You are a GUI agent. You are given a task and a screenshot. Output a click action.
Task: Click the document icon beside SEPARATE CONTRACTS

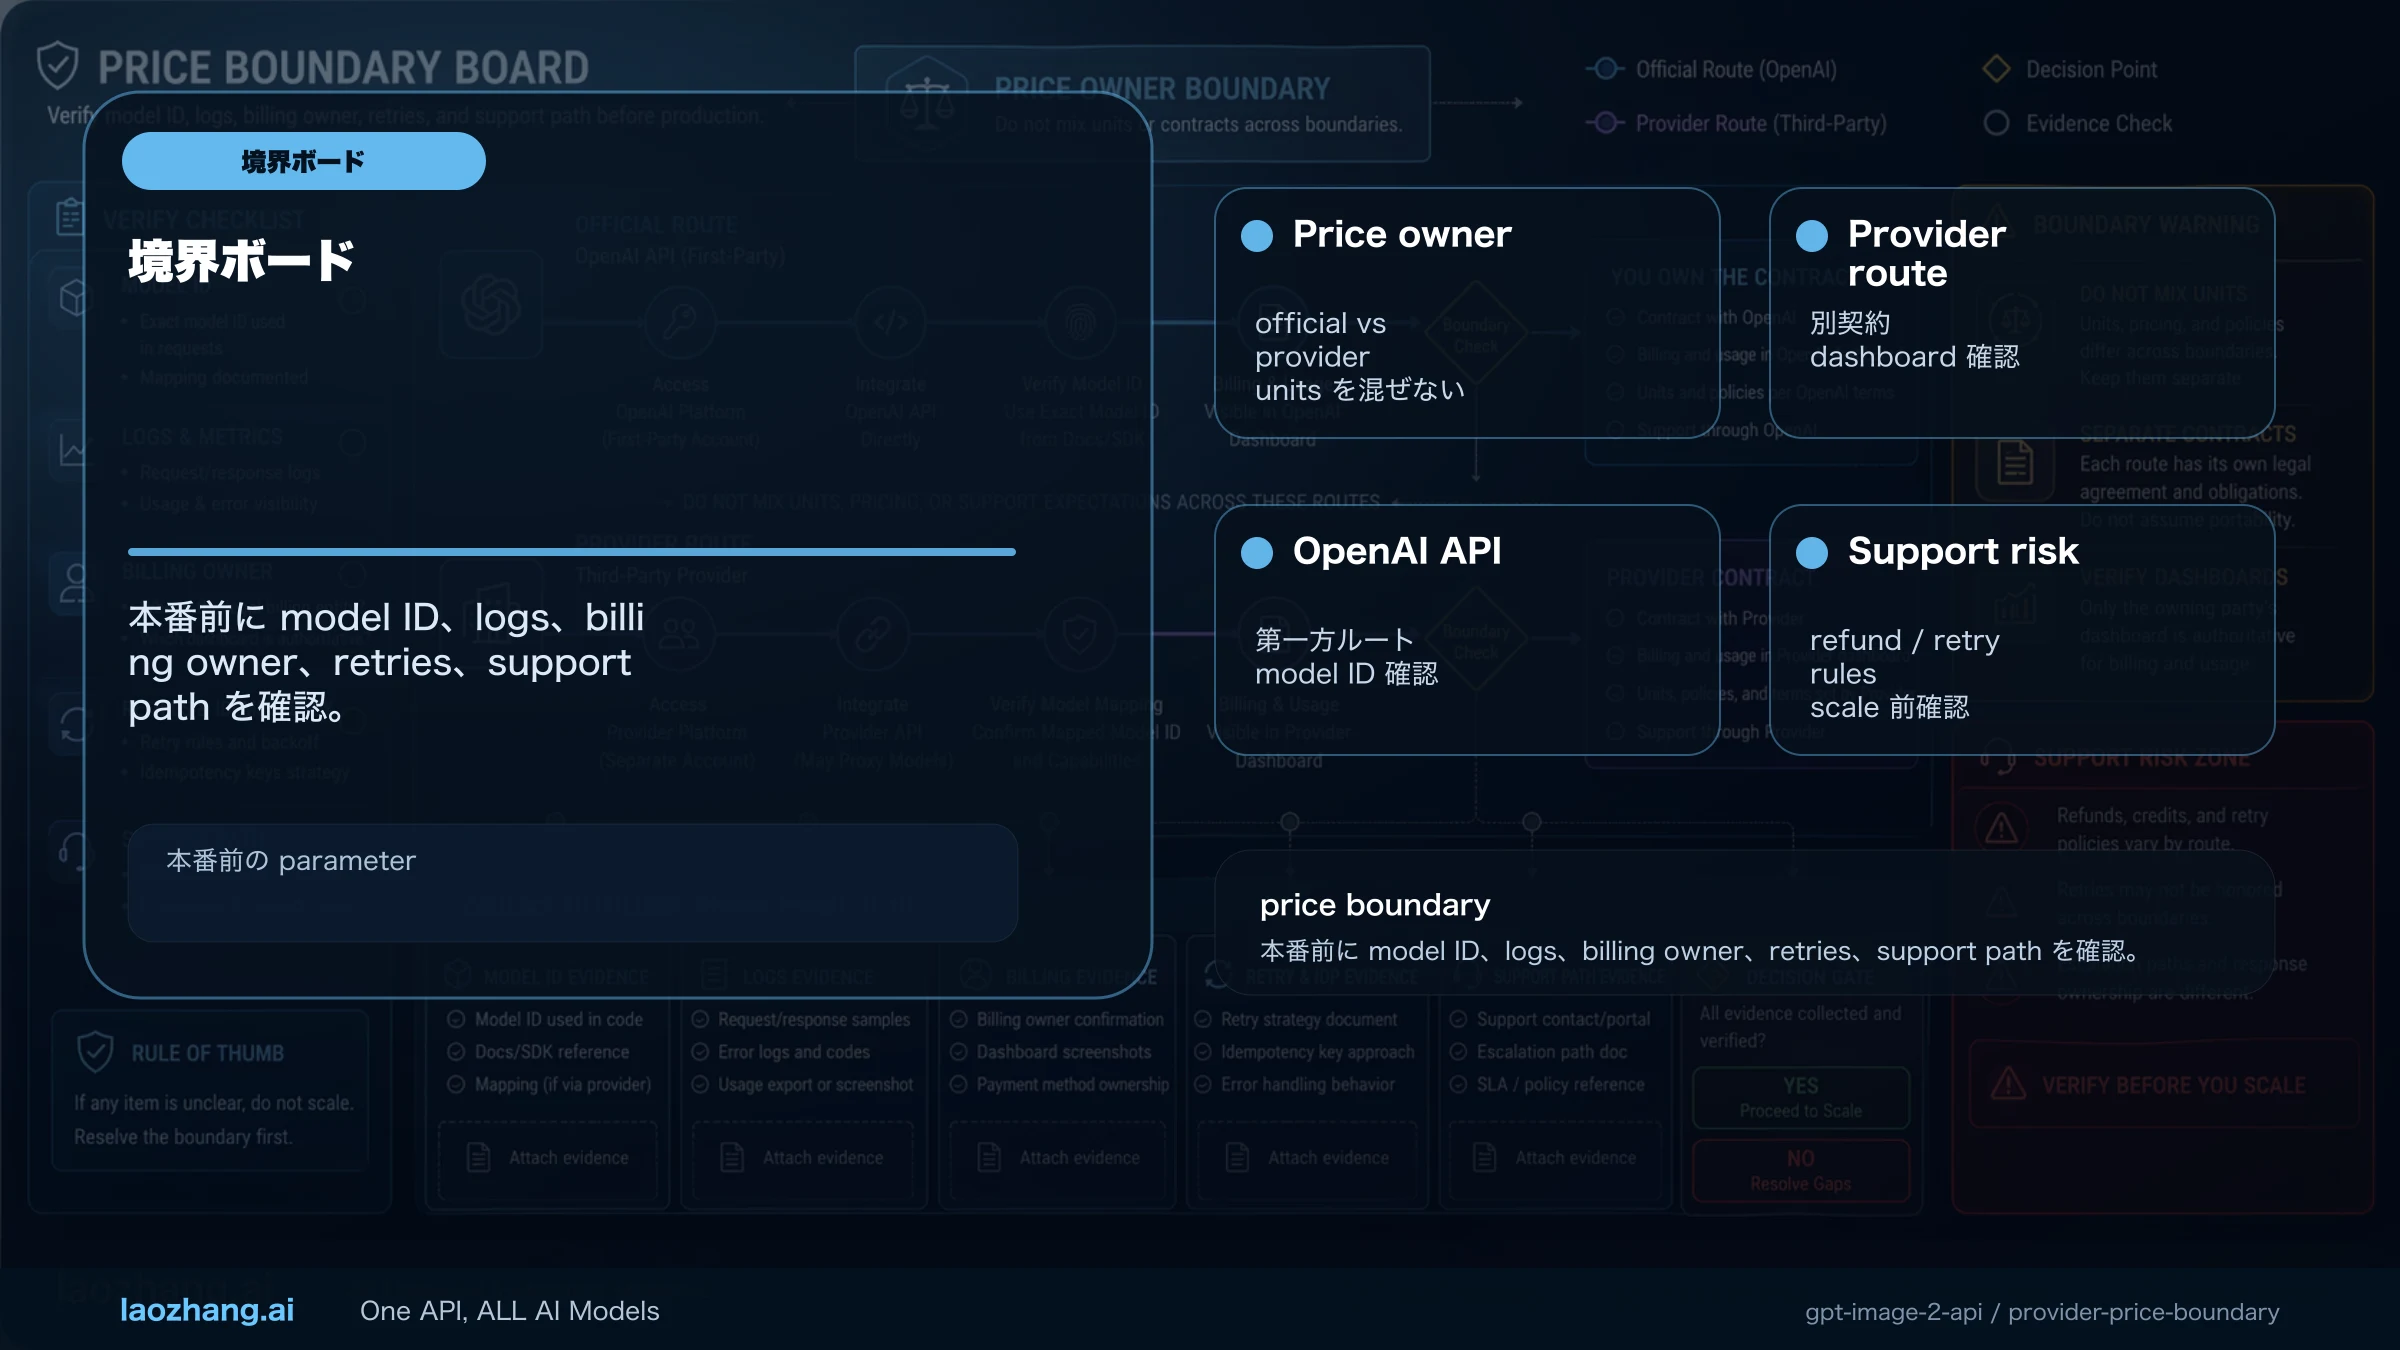(2015, 463)
